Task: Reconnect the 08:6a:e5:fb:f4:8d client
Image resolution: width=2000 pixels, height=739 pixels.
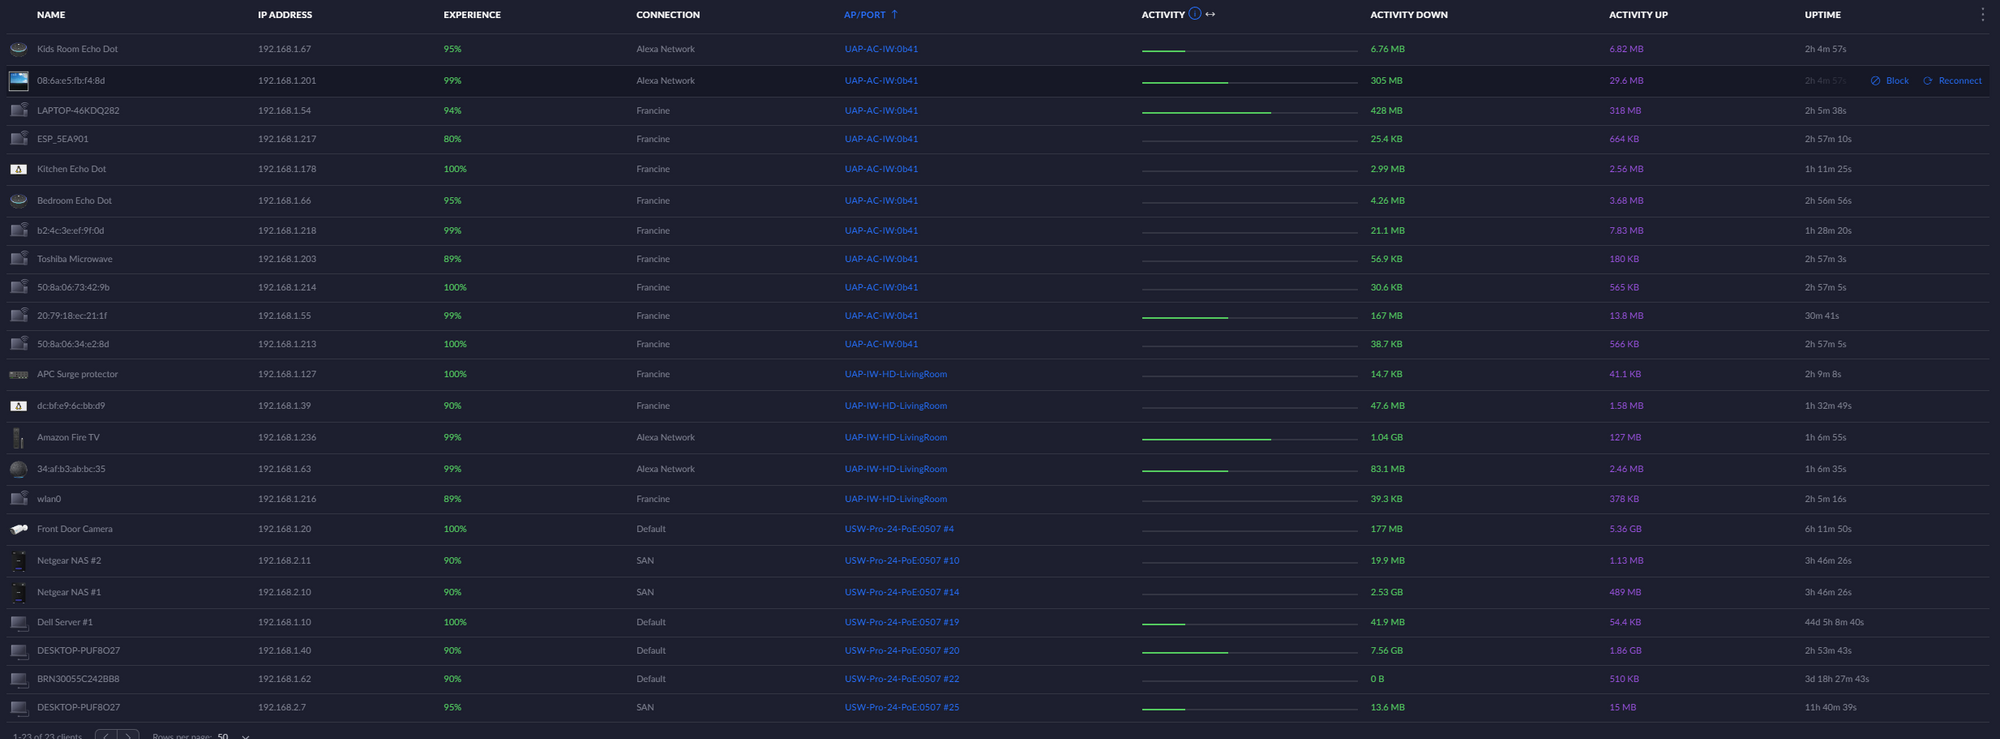Action: click(x=1952, y=81)
